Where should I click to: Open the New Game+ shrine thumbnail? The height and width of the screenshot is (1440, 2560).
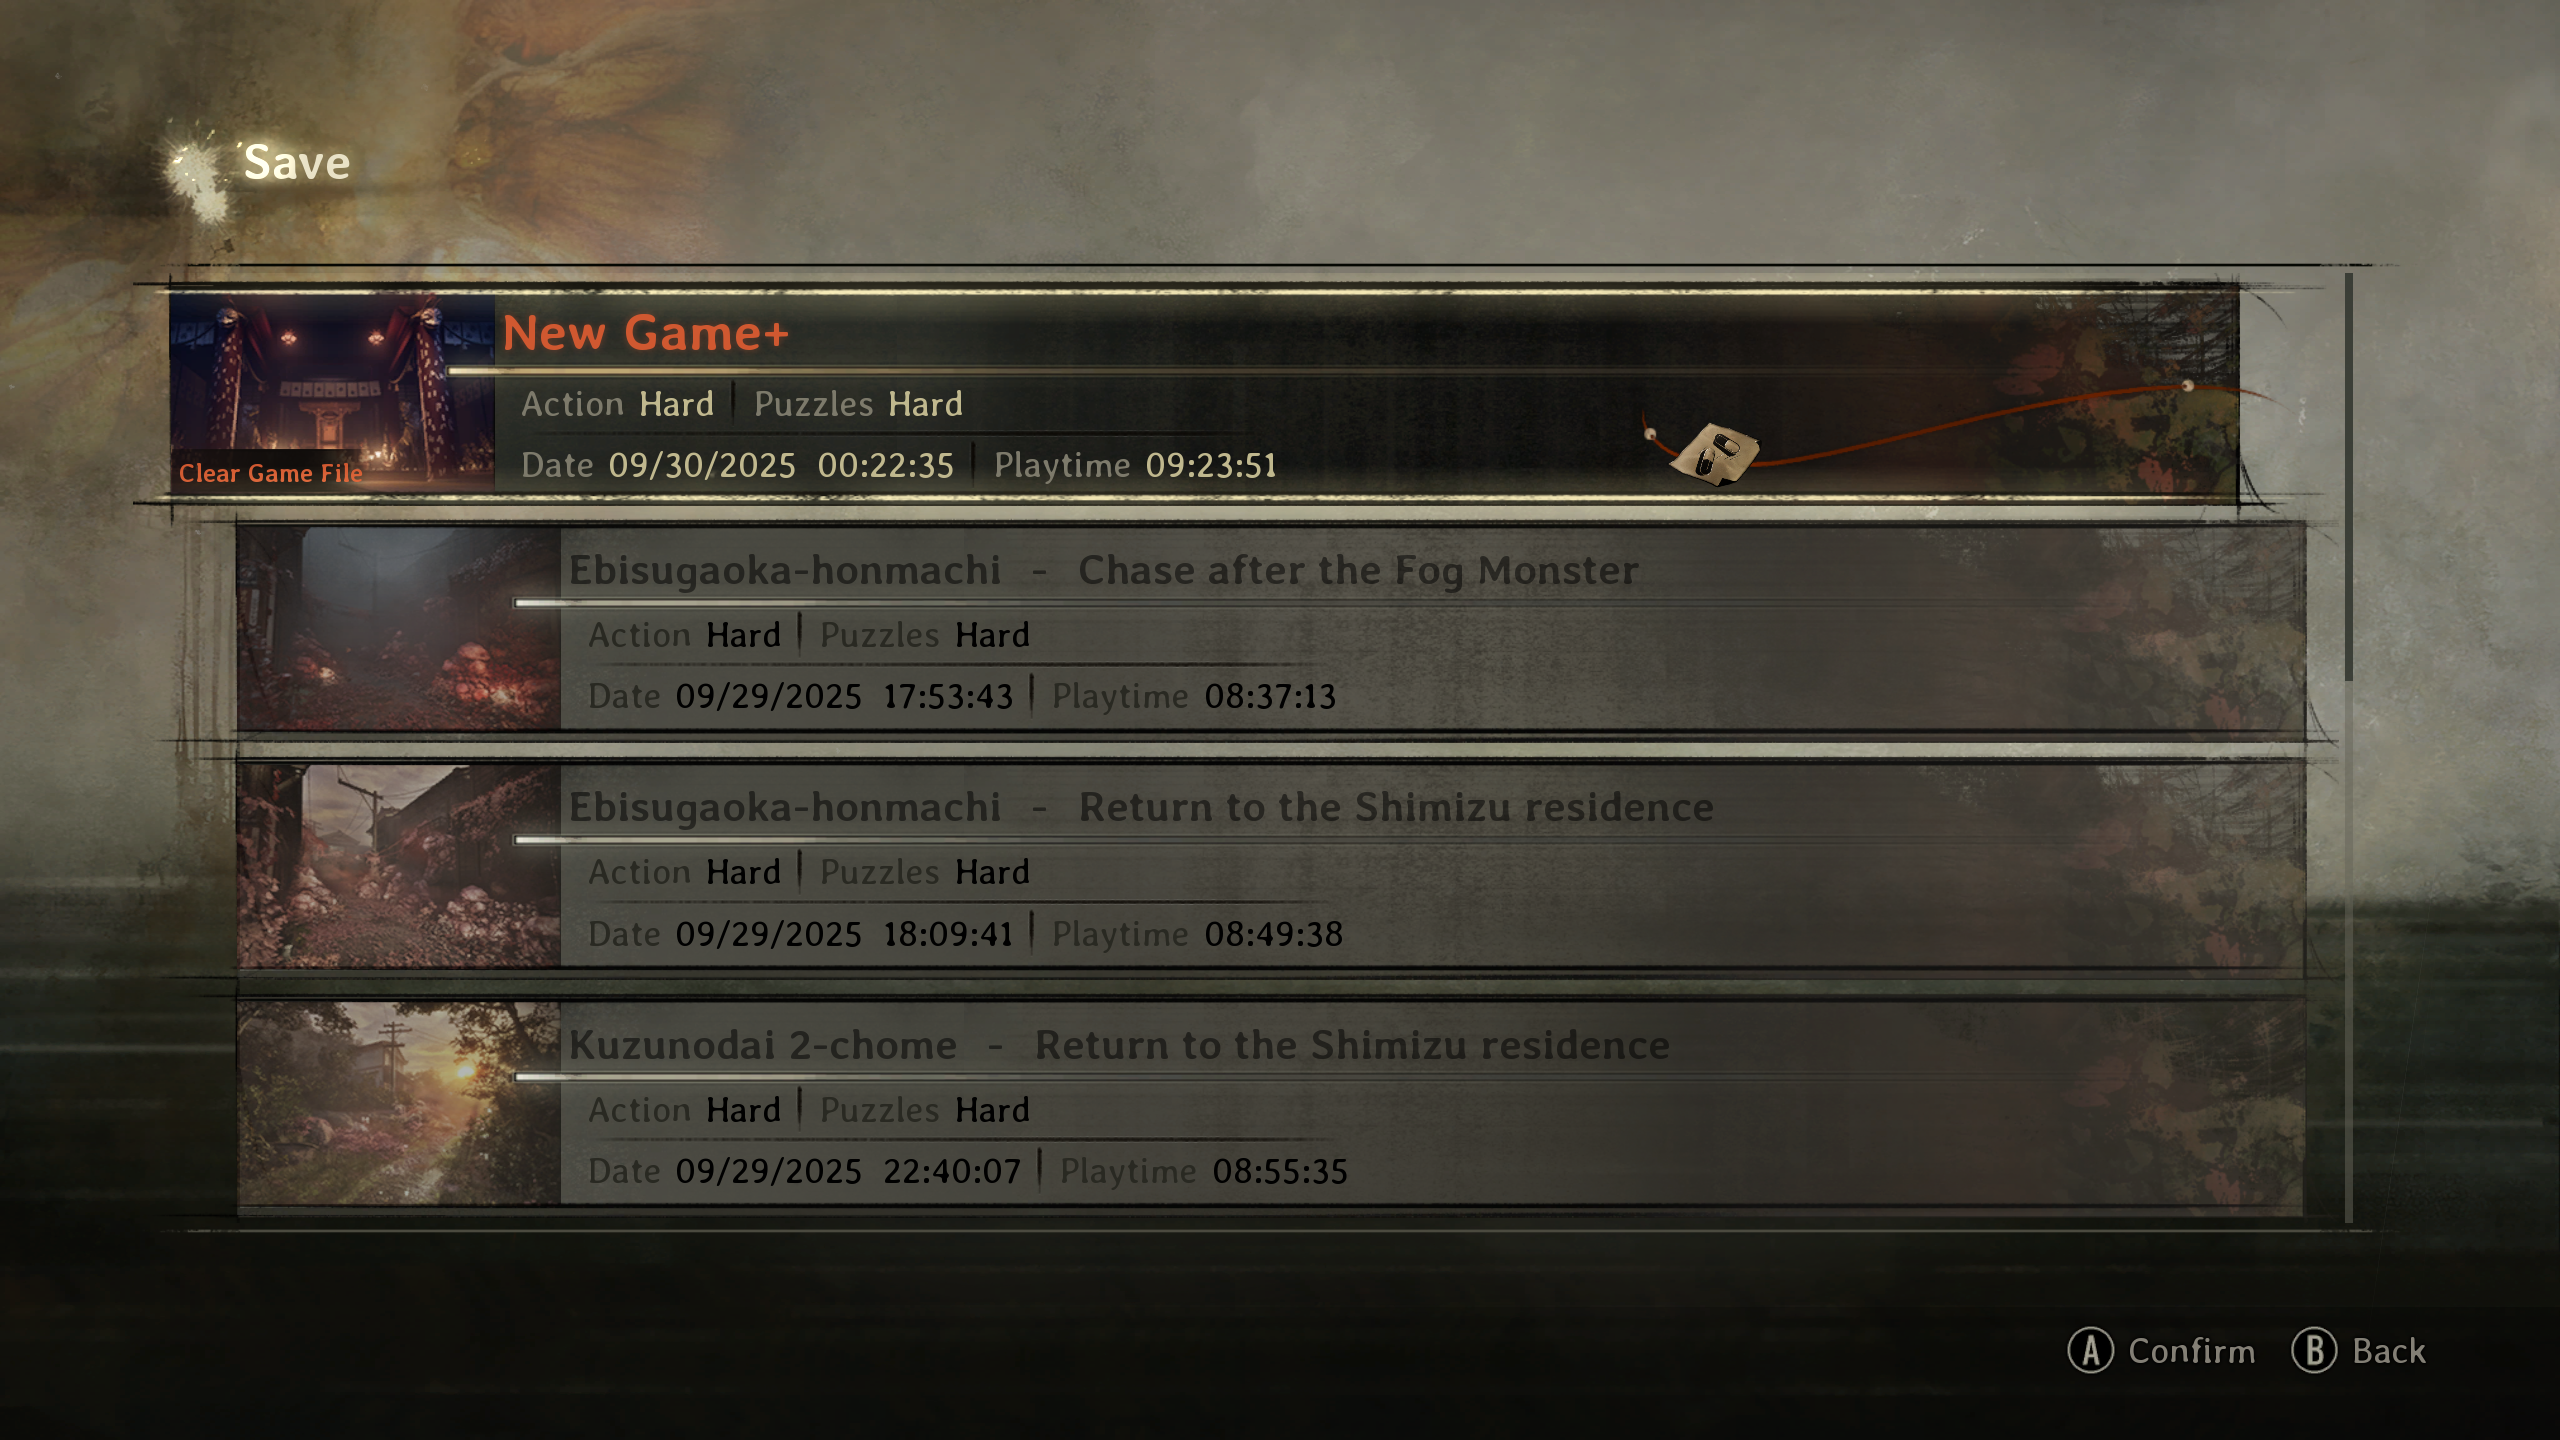tap(332, 392)
